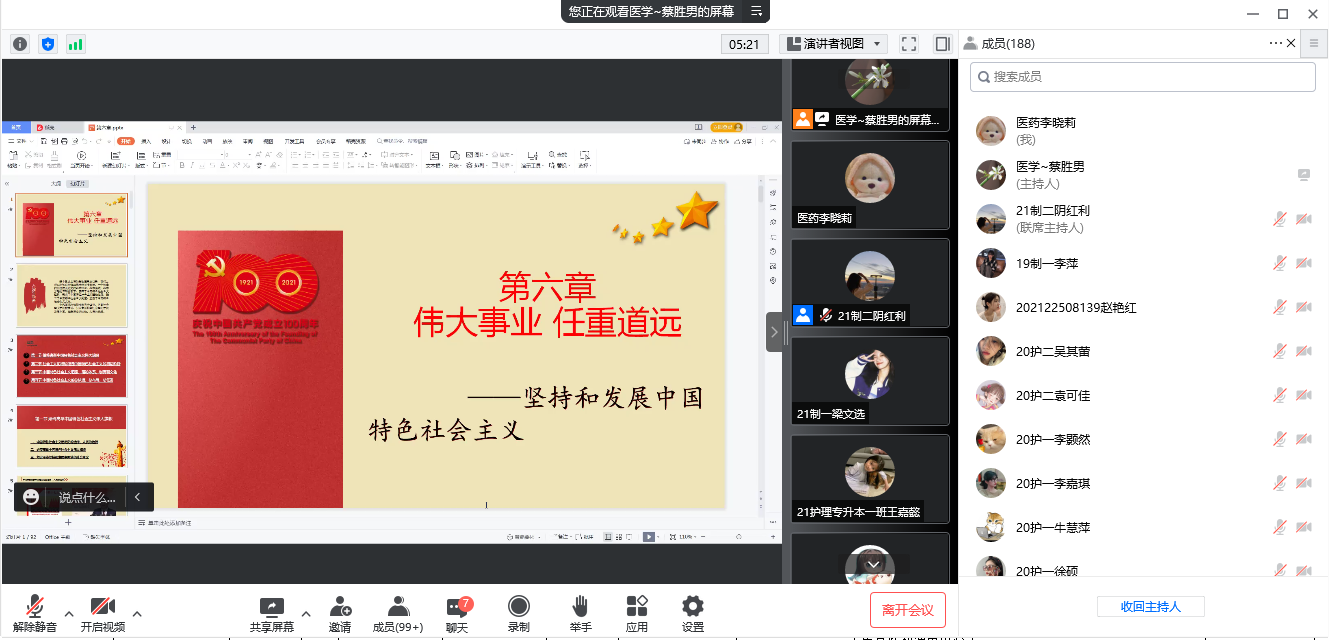
Task: Open the Settings gear
Action: tap(693, 612)
